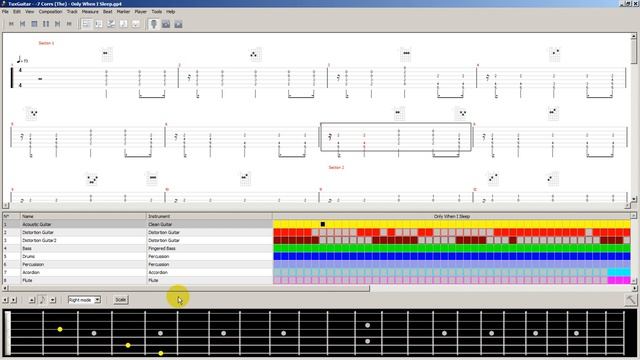The image size is (640, 360).
Task: Open the Beat menu
Action: click(108, 12)
